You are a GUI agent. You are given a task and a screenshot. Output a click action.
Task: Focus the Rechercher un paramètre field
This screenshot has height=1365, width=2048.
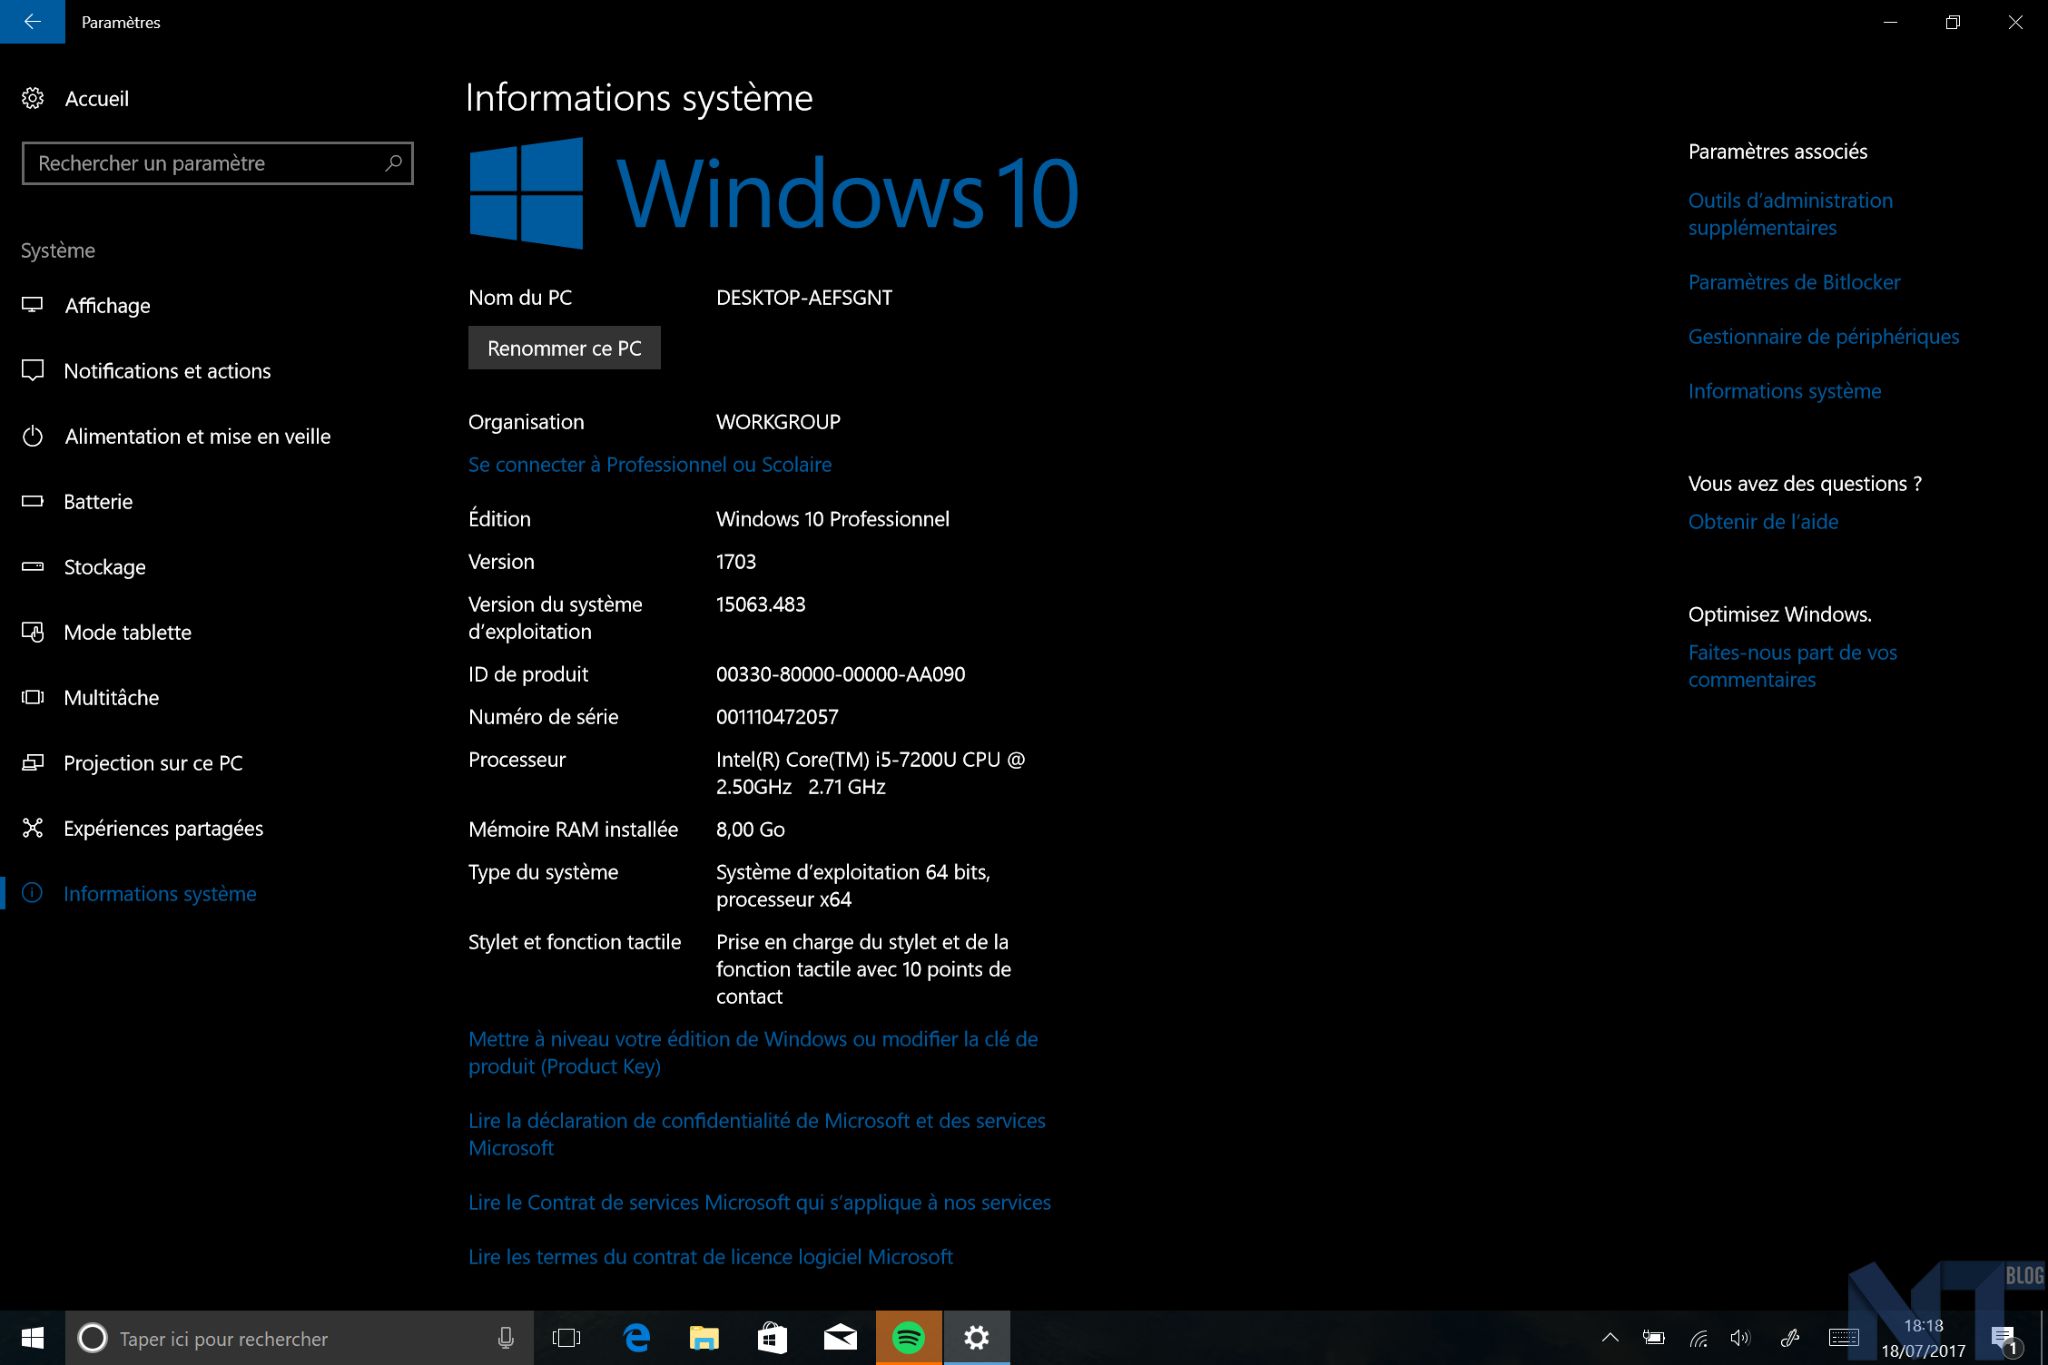click(200, 163)
